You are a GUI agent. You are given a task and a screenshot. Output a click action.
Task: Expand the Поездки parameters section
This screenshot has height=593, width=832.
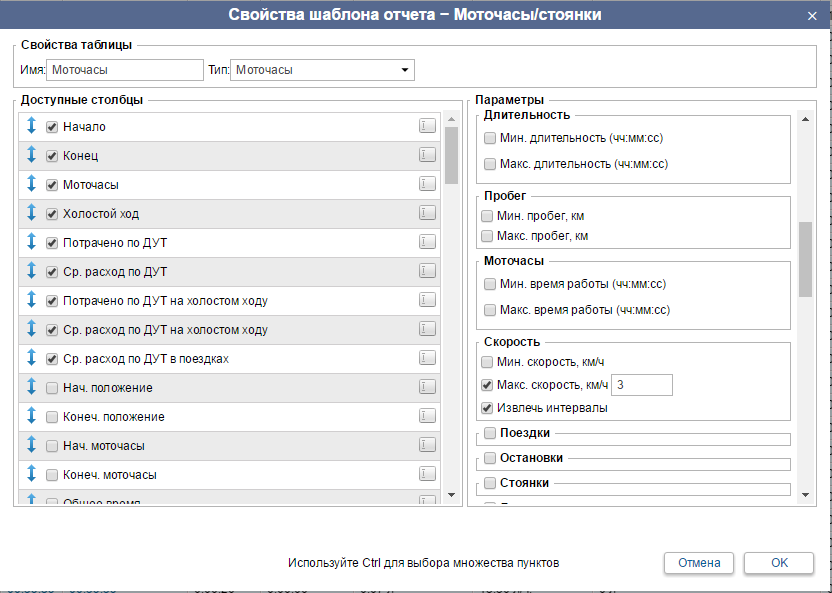[x=490, y=433]
